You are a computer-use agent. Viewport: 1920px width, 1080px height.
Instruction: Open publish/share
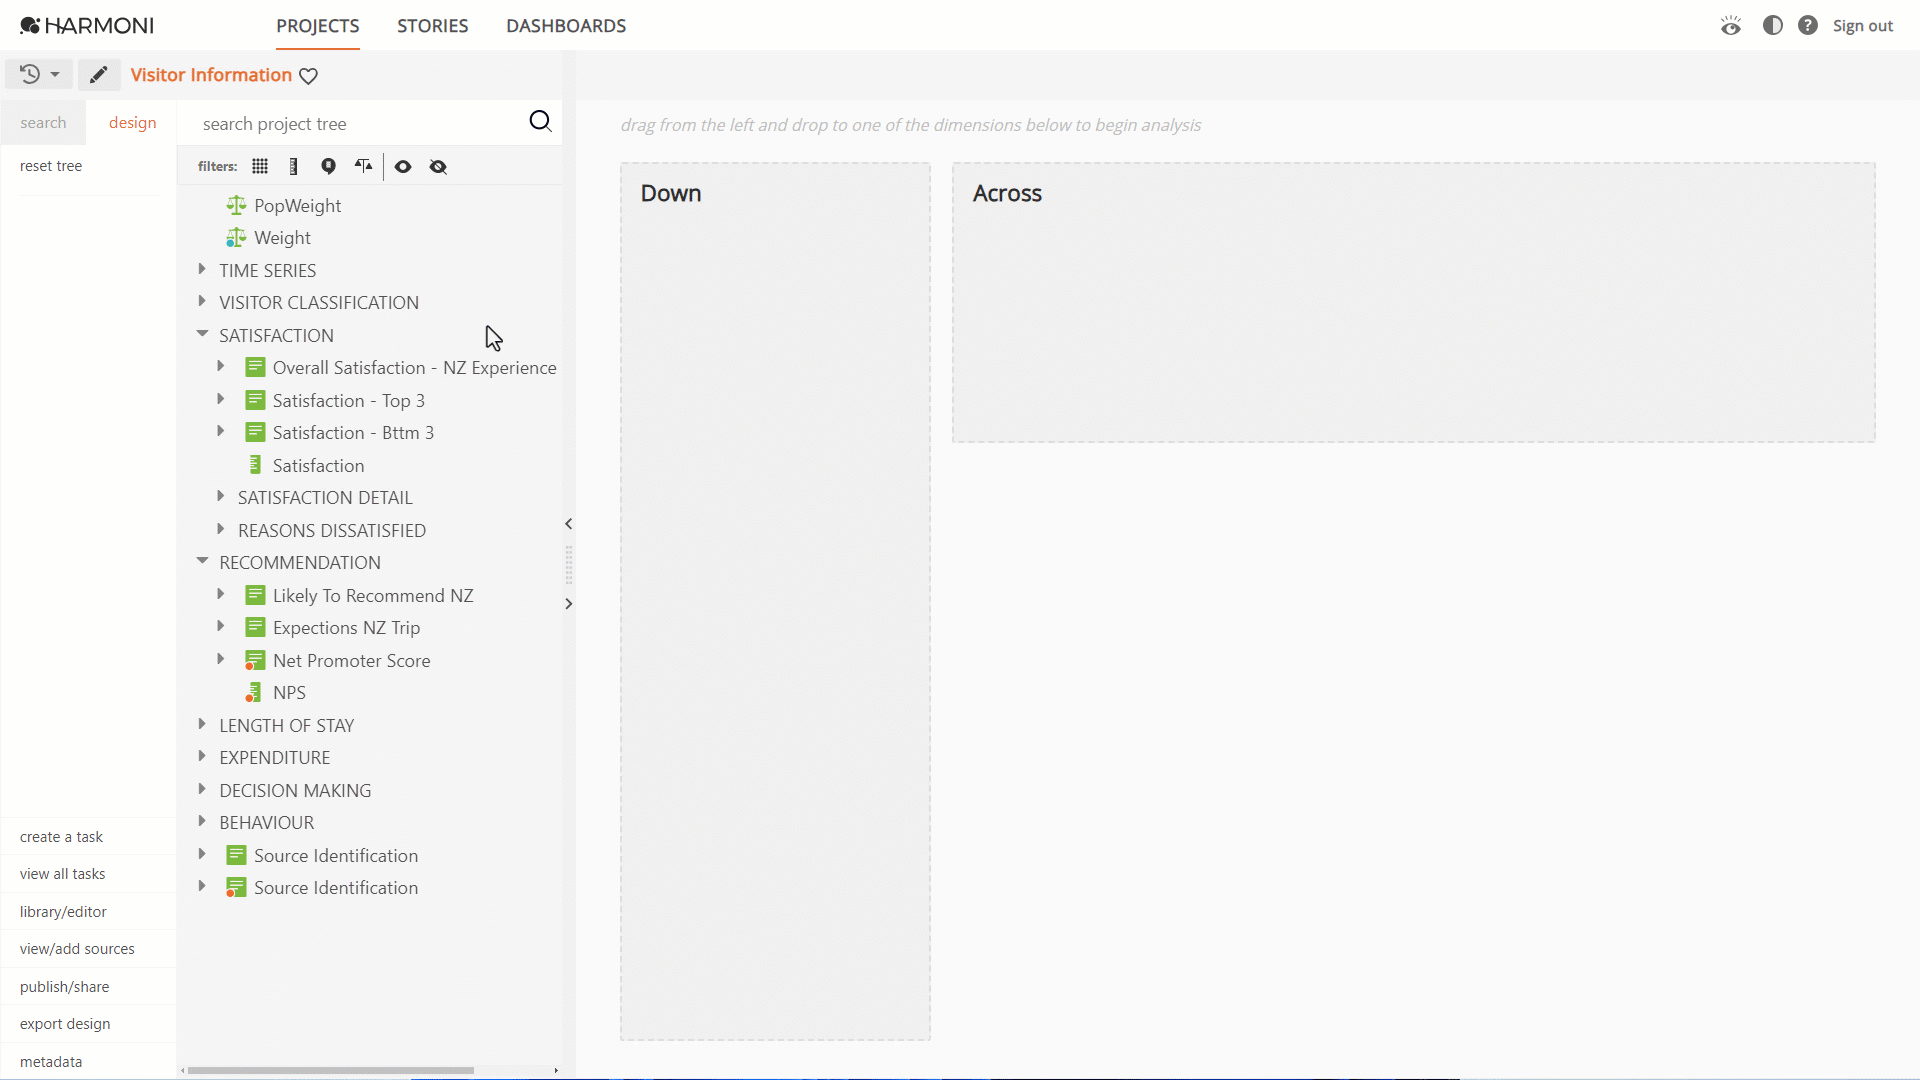click(x=64, y=987)
